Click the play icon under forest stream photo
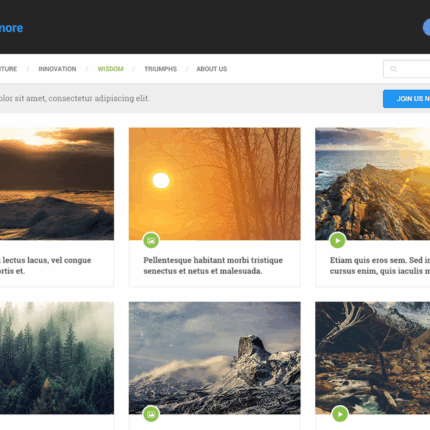This screenshot has width=430, height=430. [340, 414]
